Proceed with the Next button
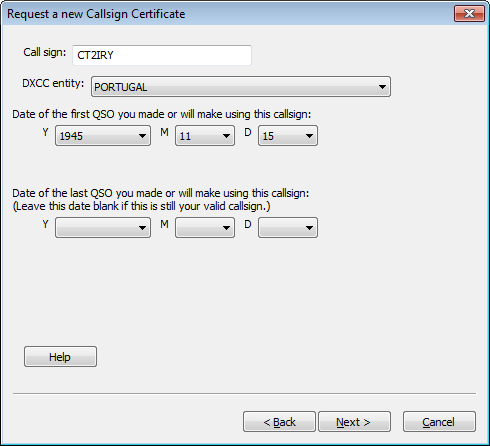Viewport: 490px width, 446px height. (354, 422)
